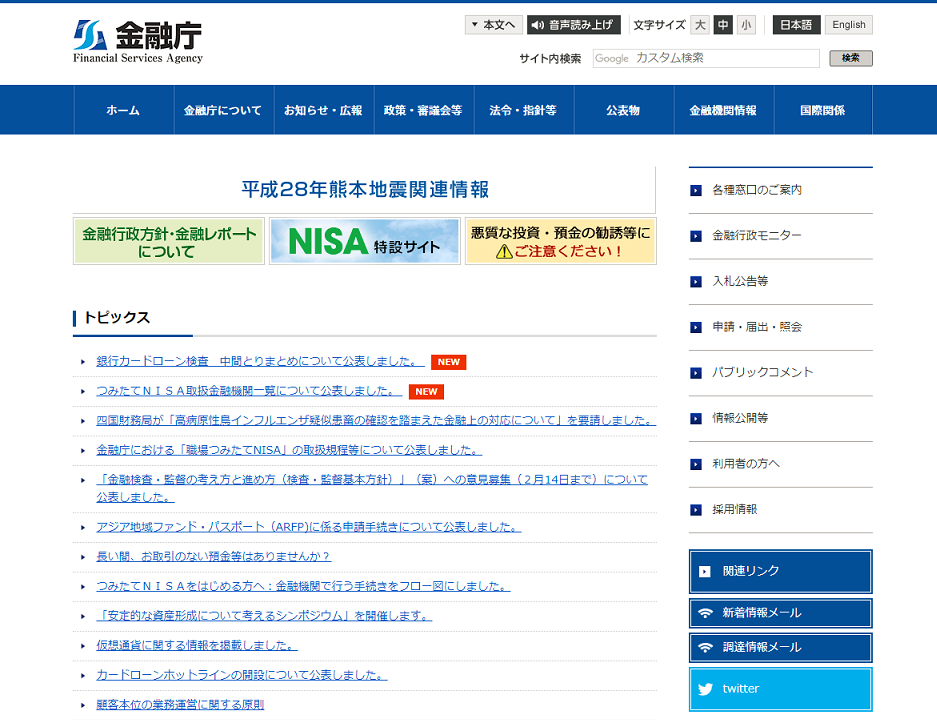The width and height of the screenshot is (937, 720).
Task: Open the 銀行カードローン検査 中間とりまとめ topic
Action: (260, 361)
